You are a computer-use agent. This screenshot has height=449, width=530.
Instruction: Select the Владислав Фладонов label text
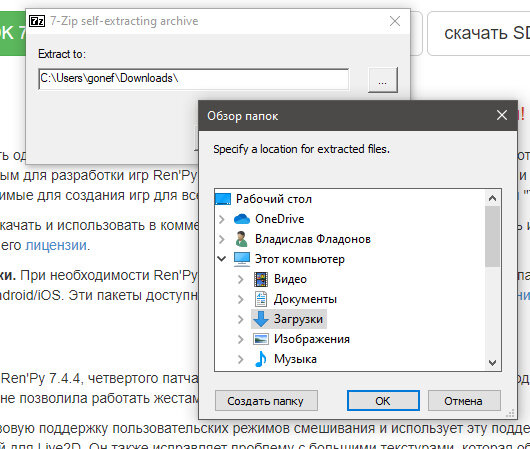tap(313, 239)
